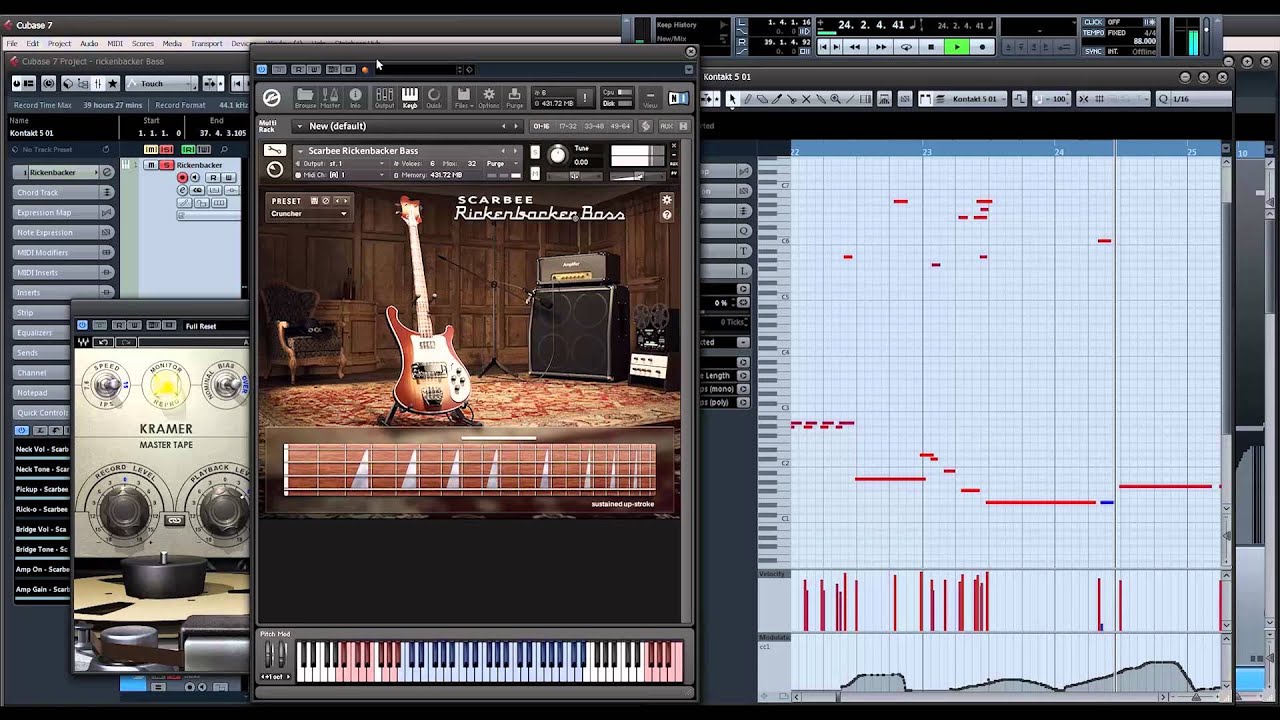Open the Scarbee instrument settings gear
Viewport: 1280px width, 720px height.
tap(667, 200)
